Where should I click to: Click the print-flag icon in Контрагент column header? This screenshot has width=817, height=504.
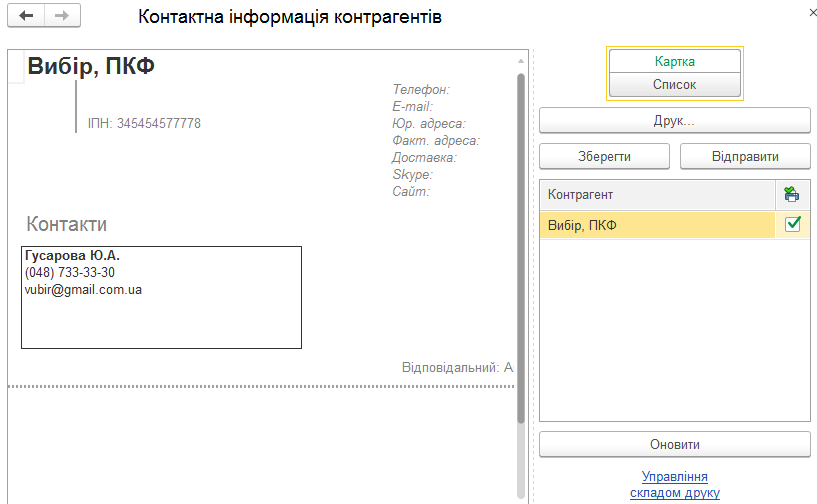pyautogui.click(x=791, y=194)
